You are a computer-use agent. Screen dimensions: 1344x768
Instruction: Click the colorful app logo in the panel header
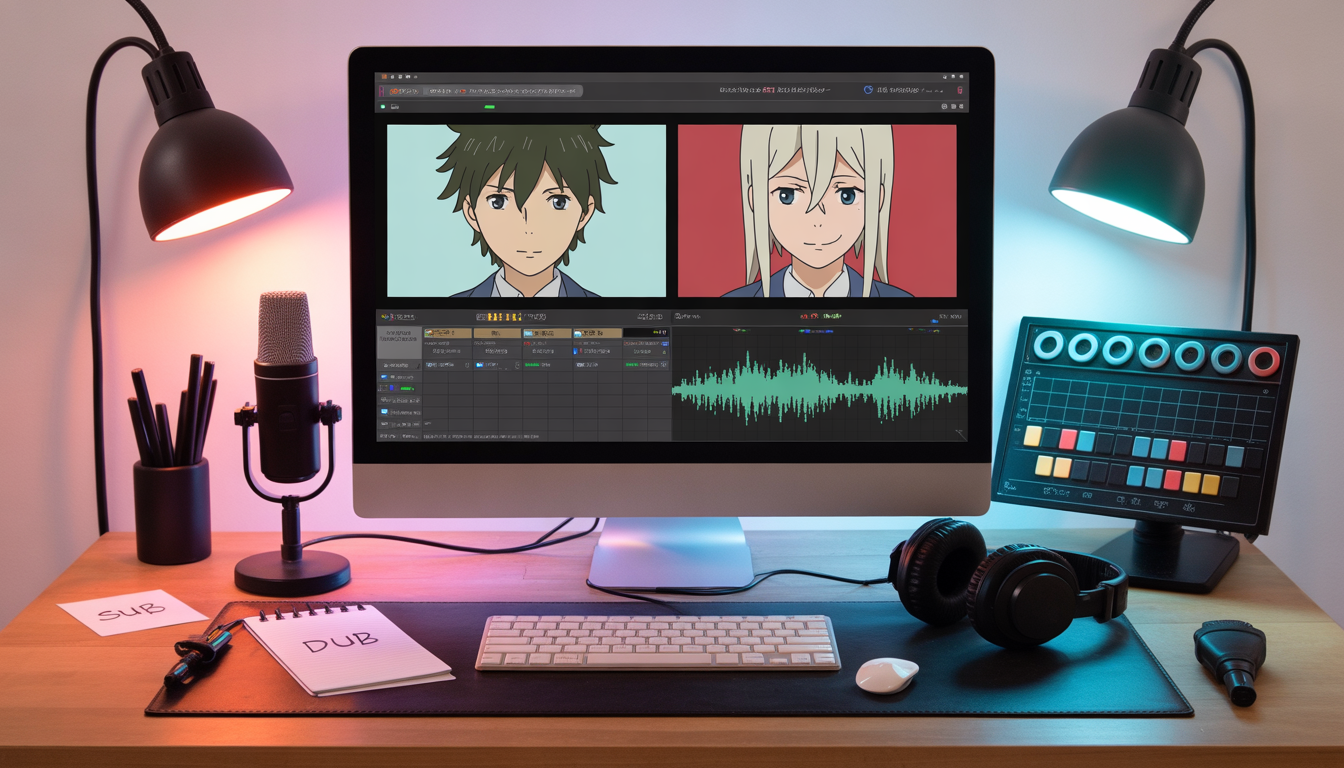[x=387, y=314]
